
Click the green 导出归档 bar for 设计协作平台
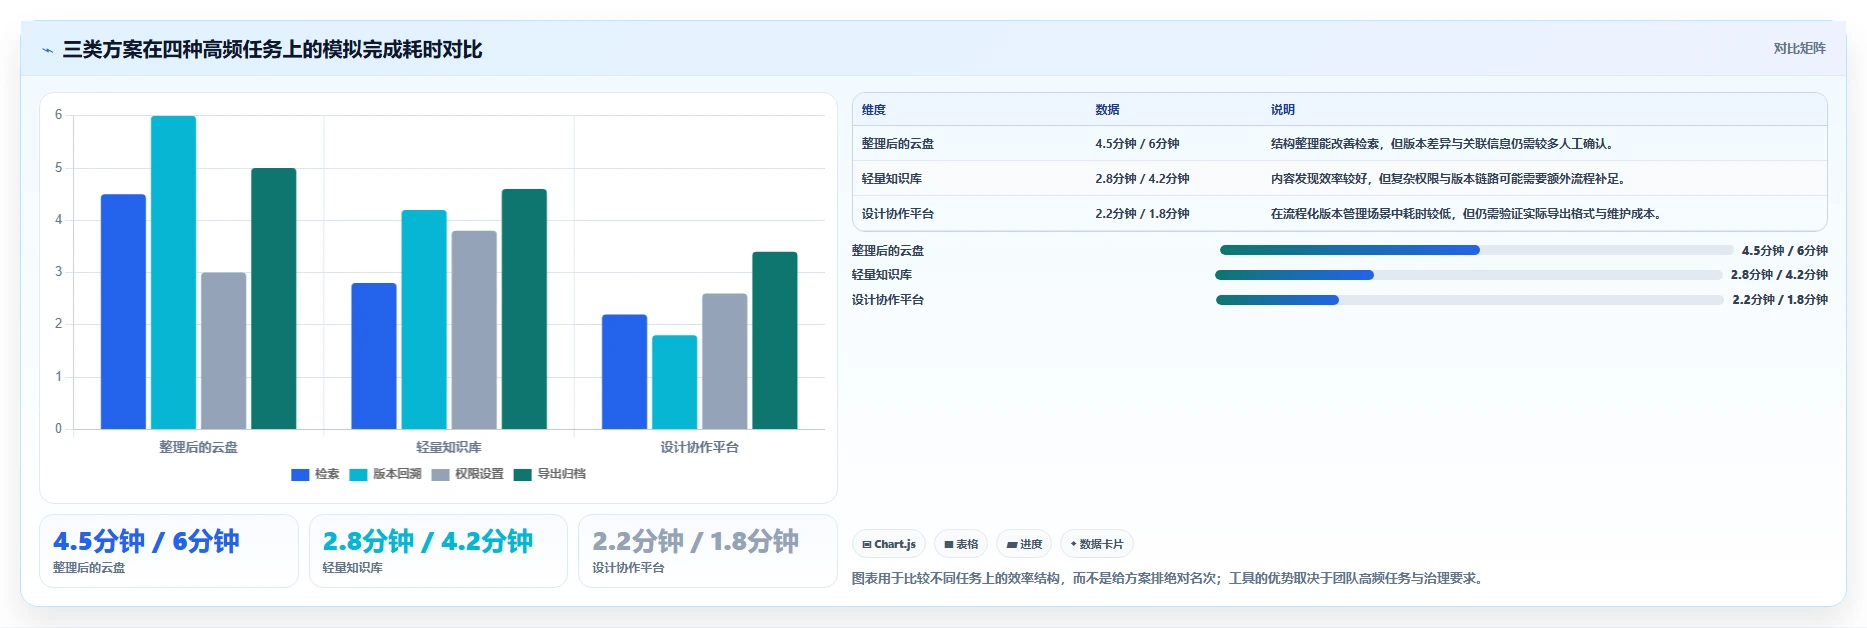click(774, 340)
